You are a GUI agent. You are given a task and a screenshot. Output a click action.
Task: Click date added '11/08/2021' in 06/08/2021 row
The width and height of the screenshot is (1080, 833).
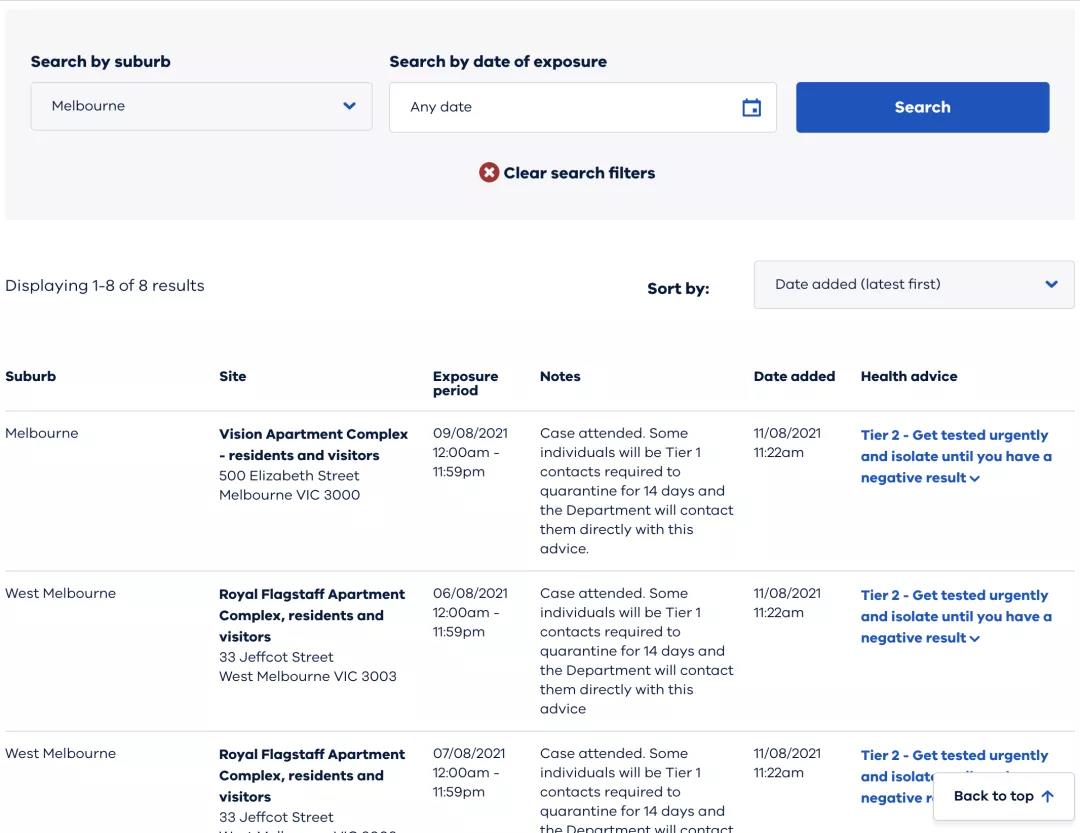pos(787,593)
